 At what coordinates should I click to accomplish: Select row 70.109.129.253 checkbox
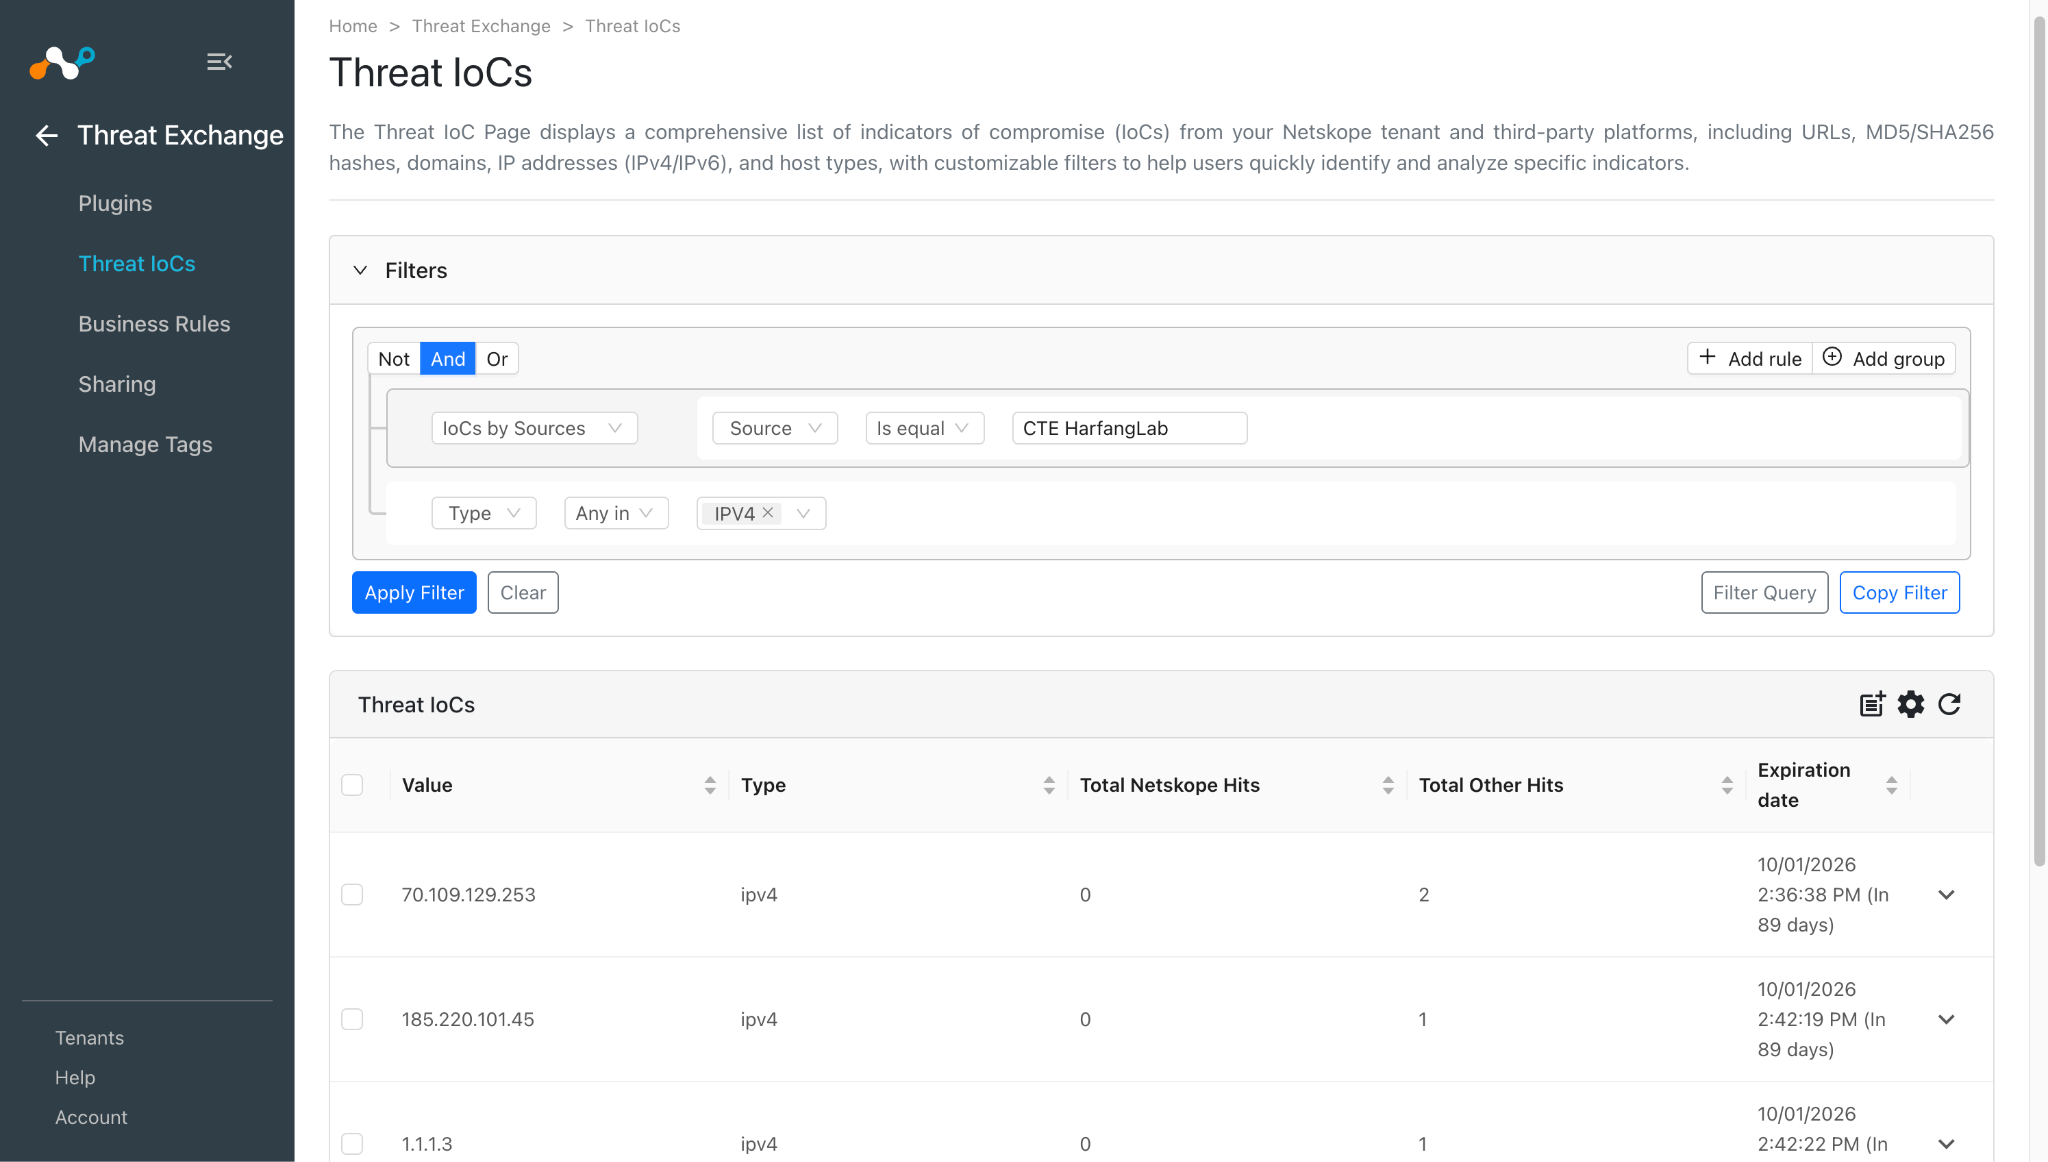pos(352,894)
